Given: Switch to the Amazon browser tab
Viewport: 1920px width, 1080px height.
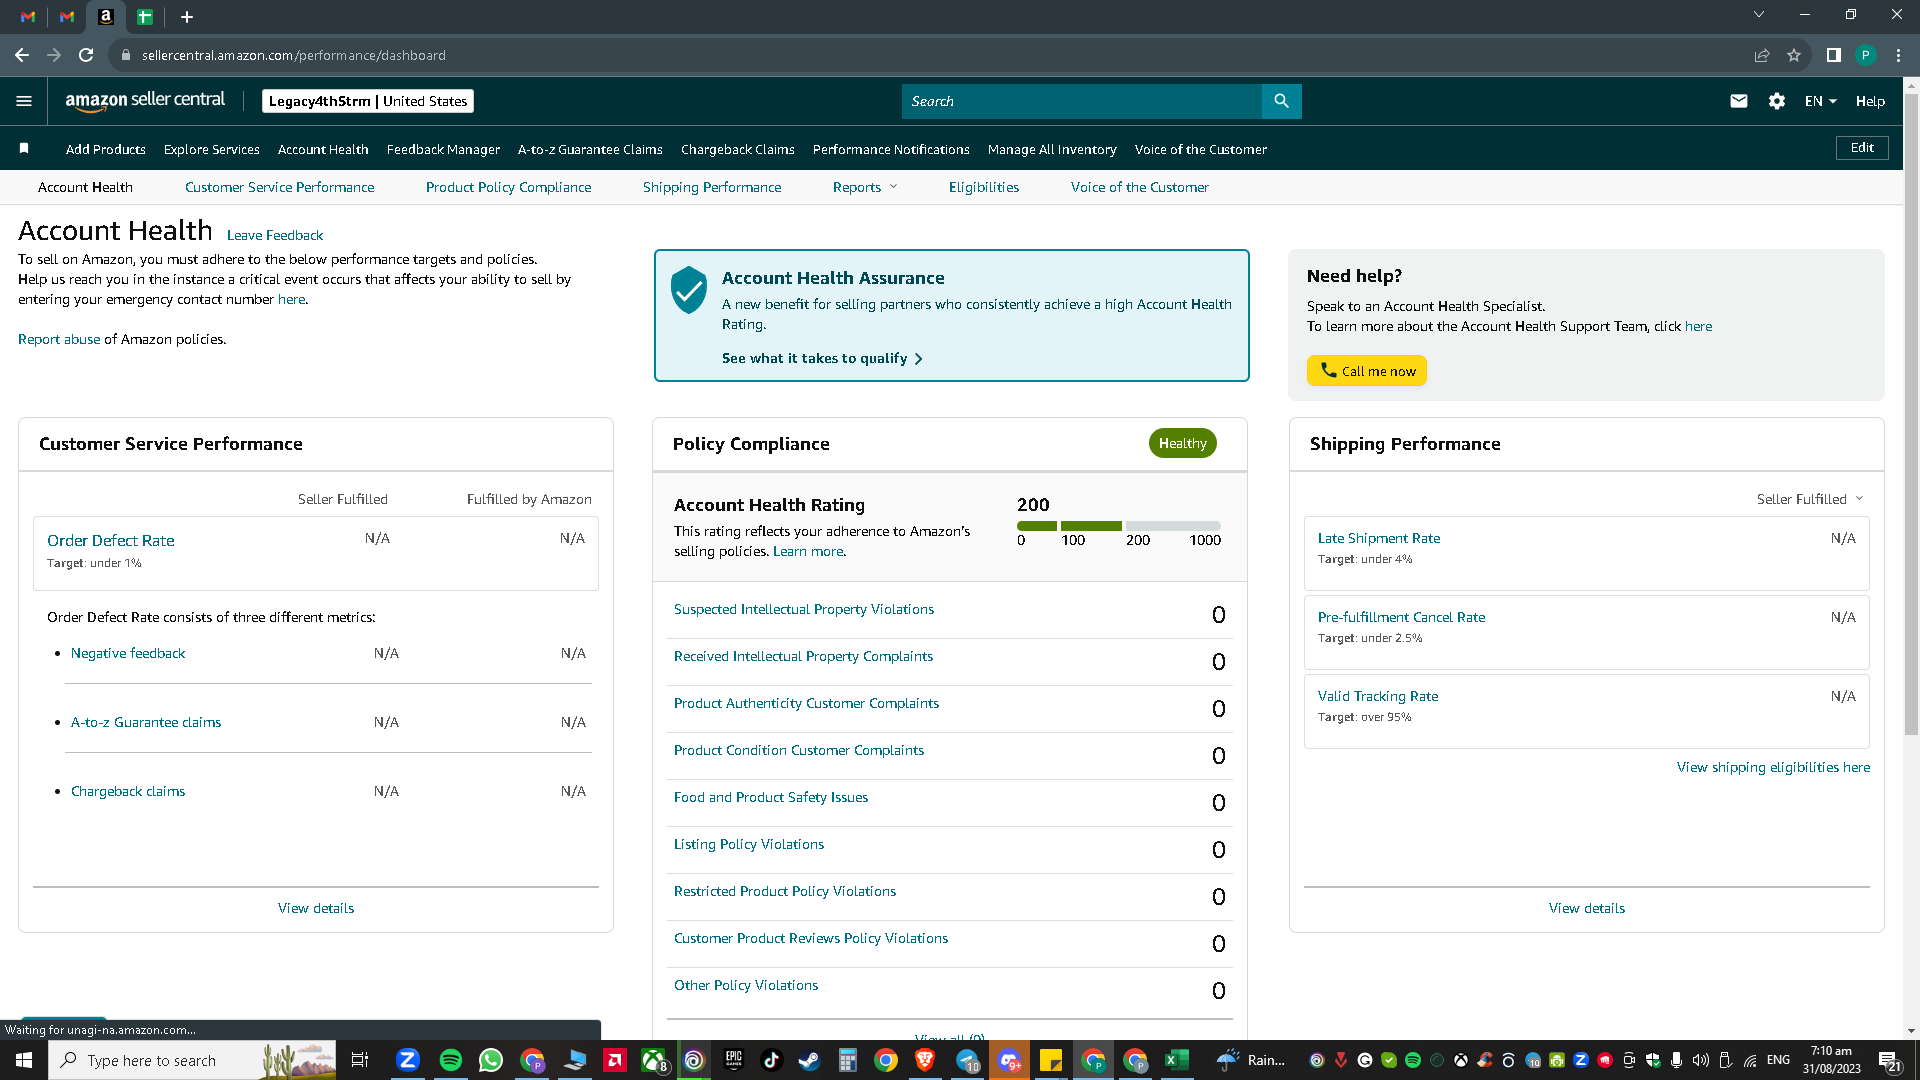Looking at the screenshot, I should pyautogui.click(x=106, y=17).
